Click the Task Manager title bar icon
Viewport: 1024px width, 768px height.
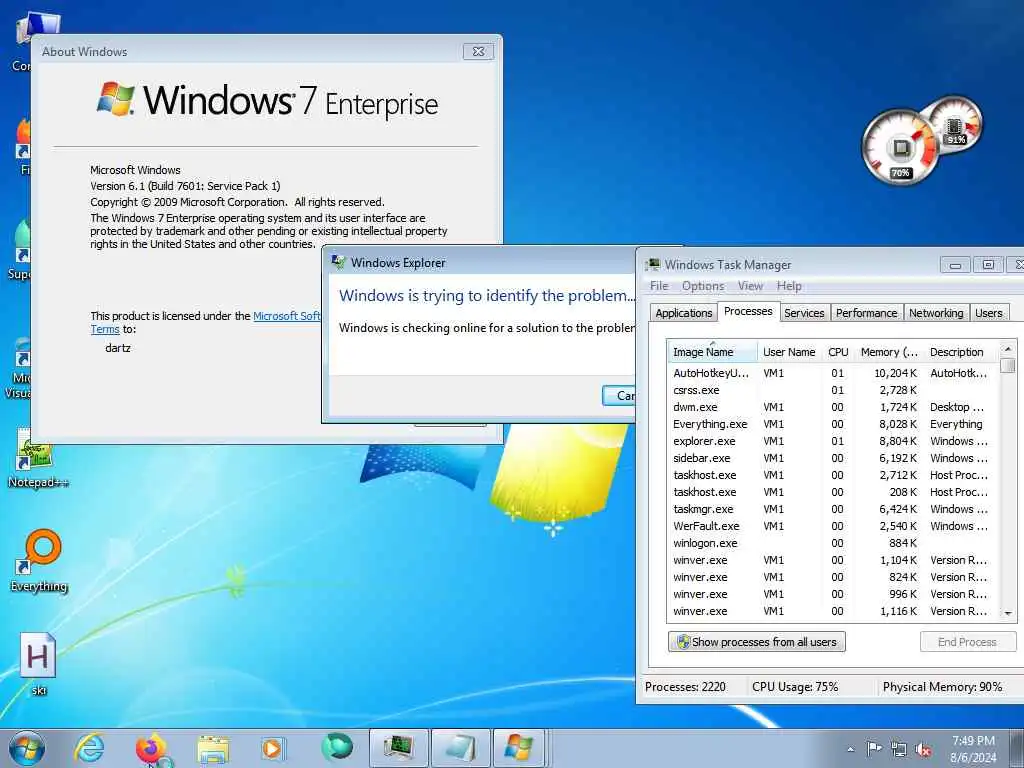coord(652,264)
